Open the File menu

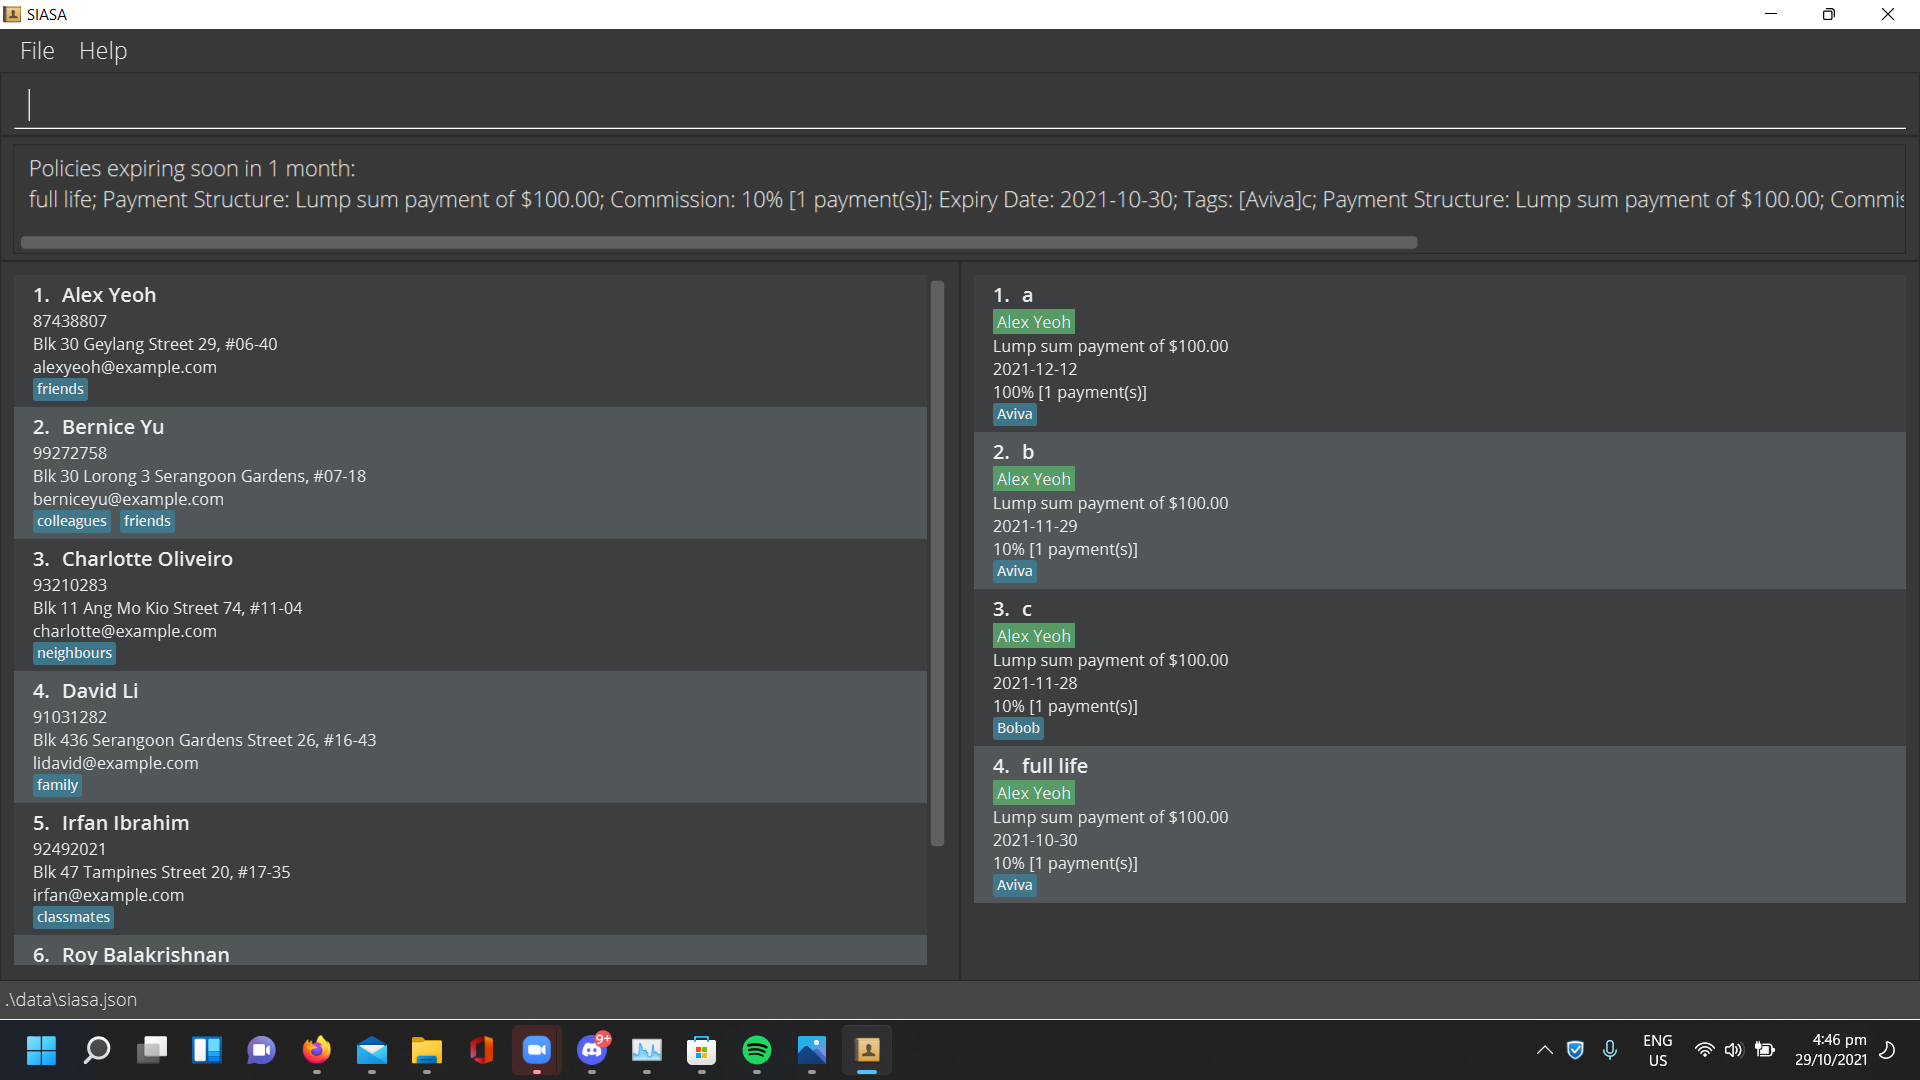click(37, 51)
